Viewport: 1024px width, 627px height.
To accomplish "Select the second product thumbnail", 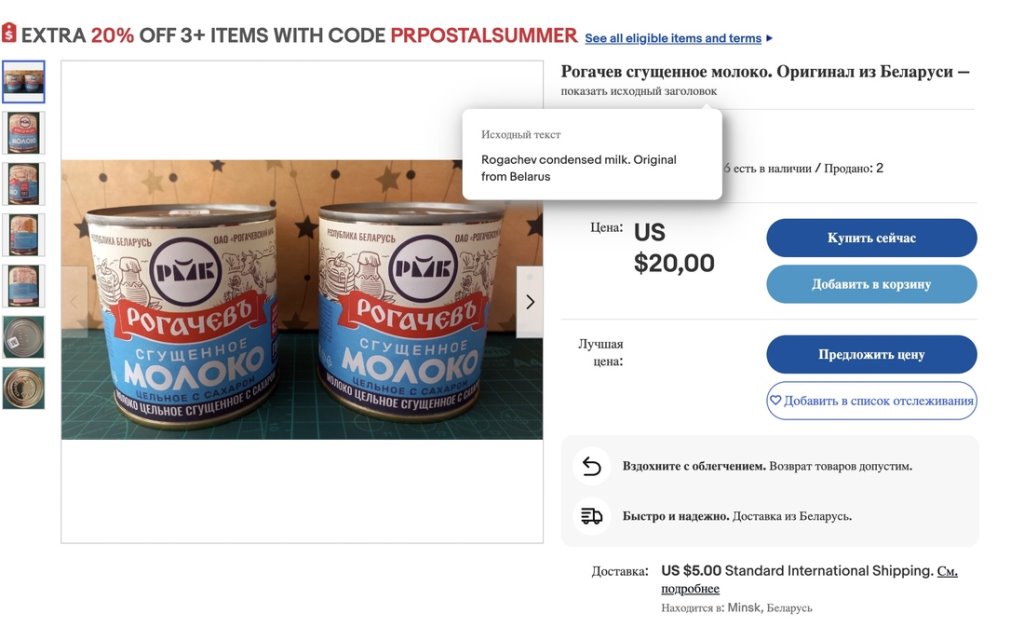I will tap(24, 133).
